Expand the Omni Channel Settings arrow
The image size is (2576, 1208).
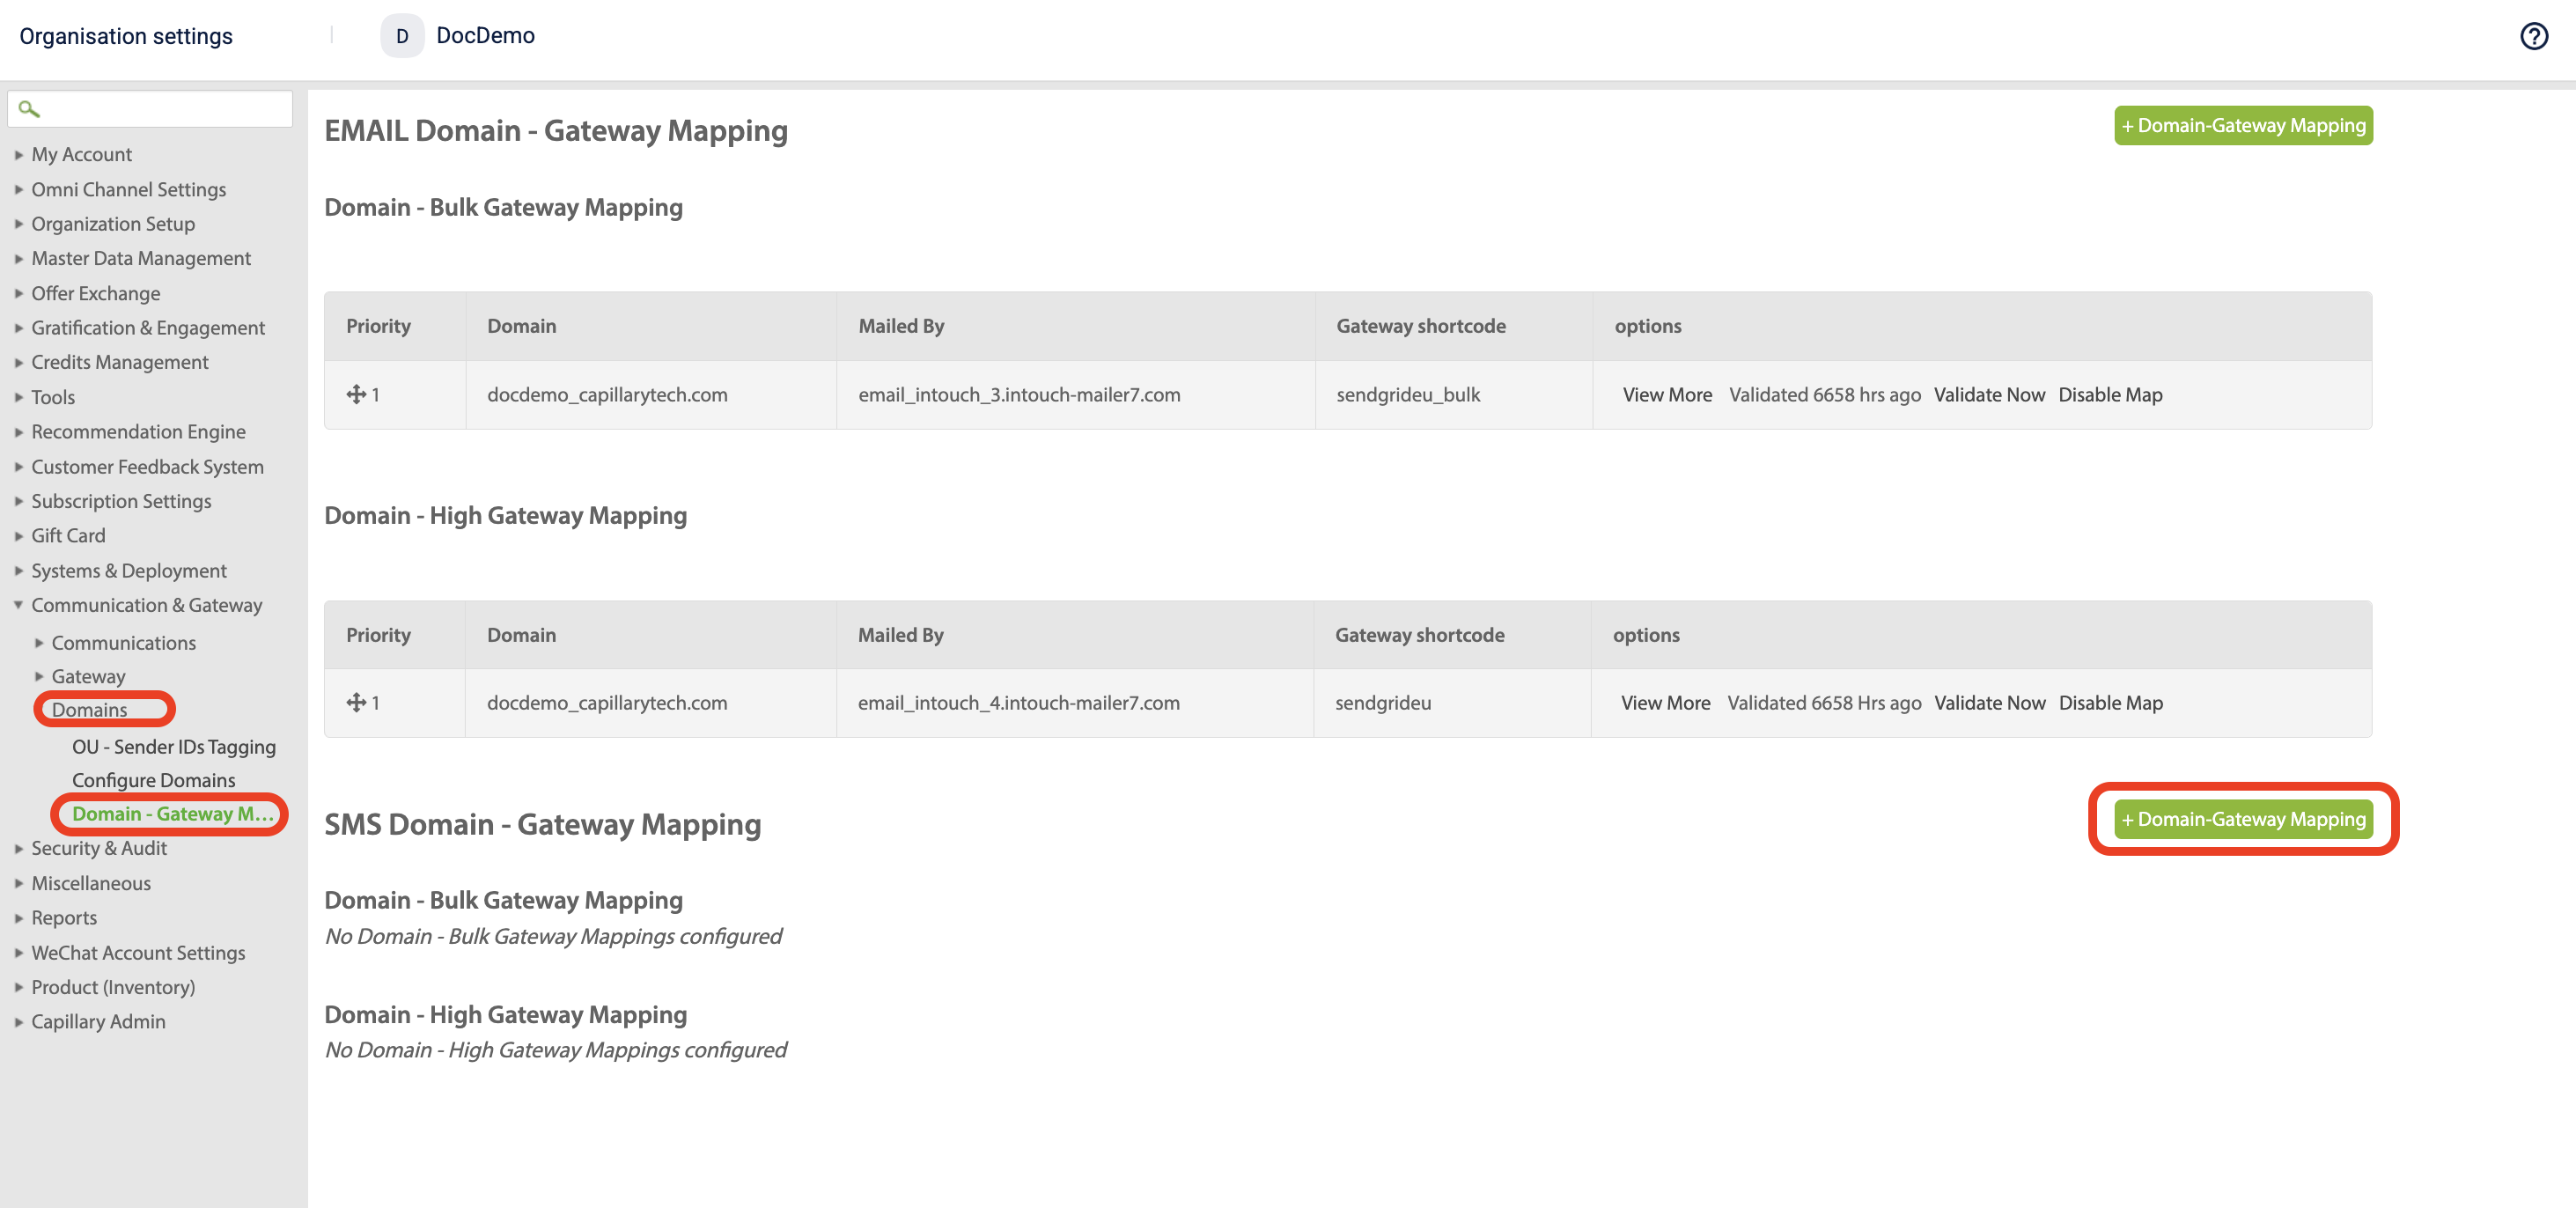point(19,190)
